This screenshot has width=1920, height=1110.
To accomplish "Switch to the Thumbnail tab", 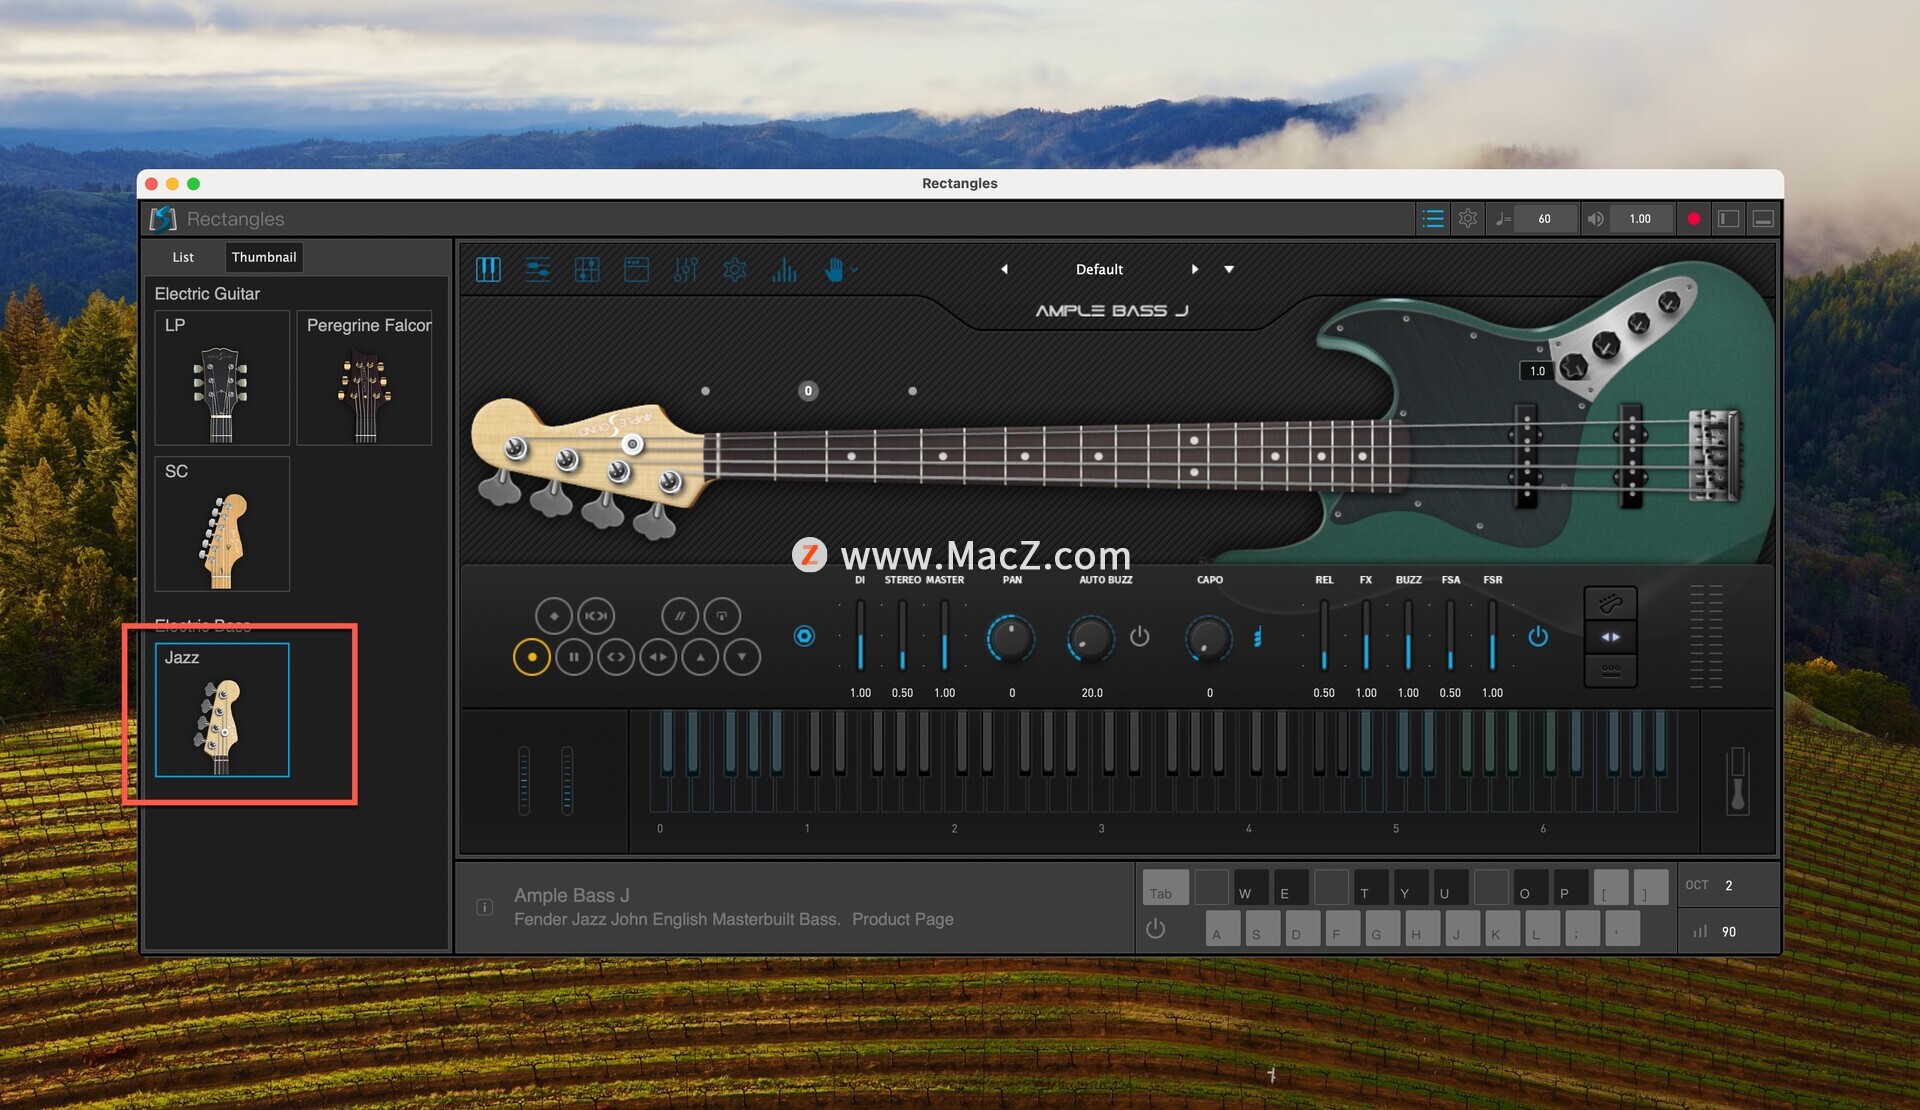I will click(264, 257).
